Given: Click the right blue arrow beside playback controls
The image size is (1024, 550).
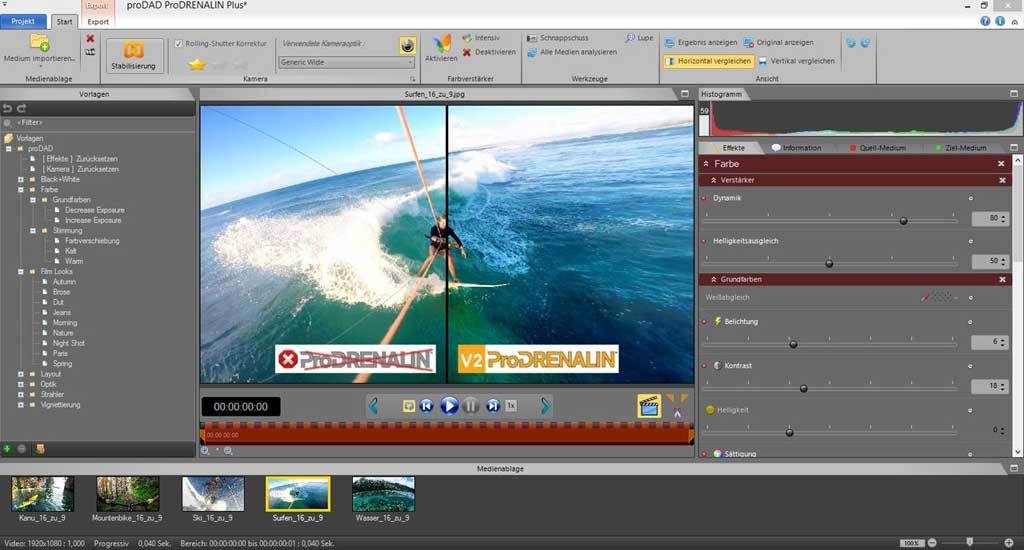Looking at the screenshot, I should (x=545, y=406).
